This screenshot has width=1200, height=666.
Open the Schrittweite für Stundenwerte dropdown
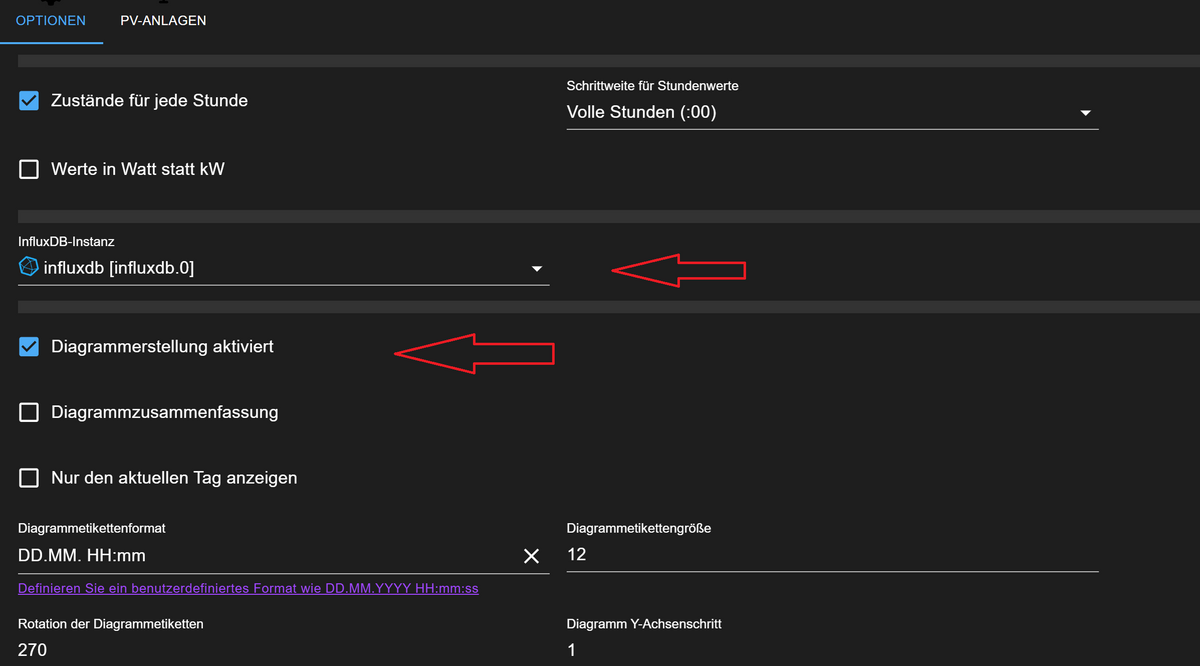pyautogui.click(x=832, y=113)
